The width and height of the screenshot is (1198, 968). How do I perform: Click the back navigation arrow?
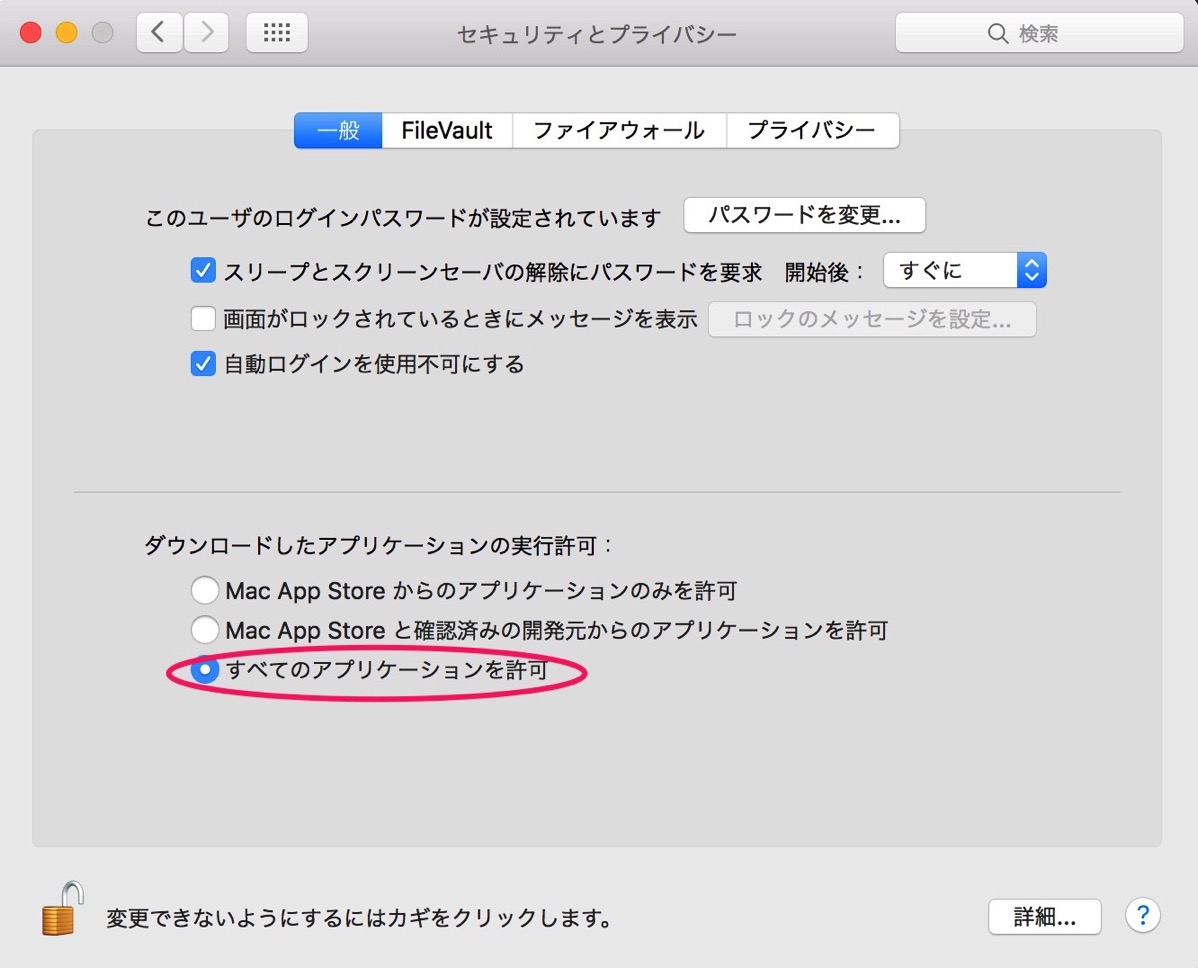click(159, 32)
